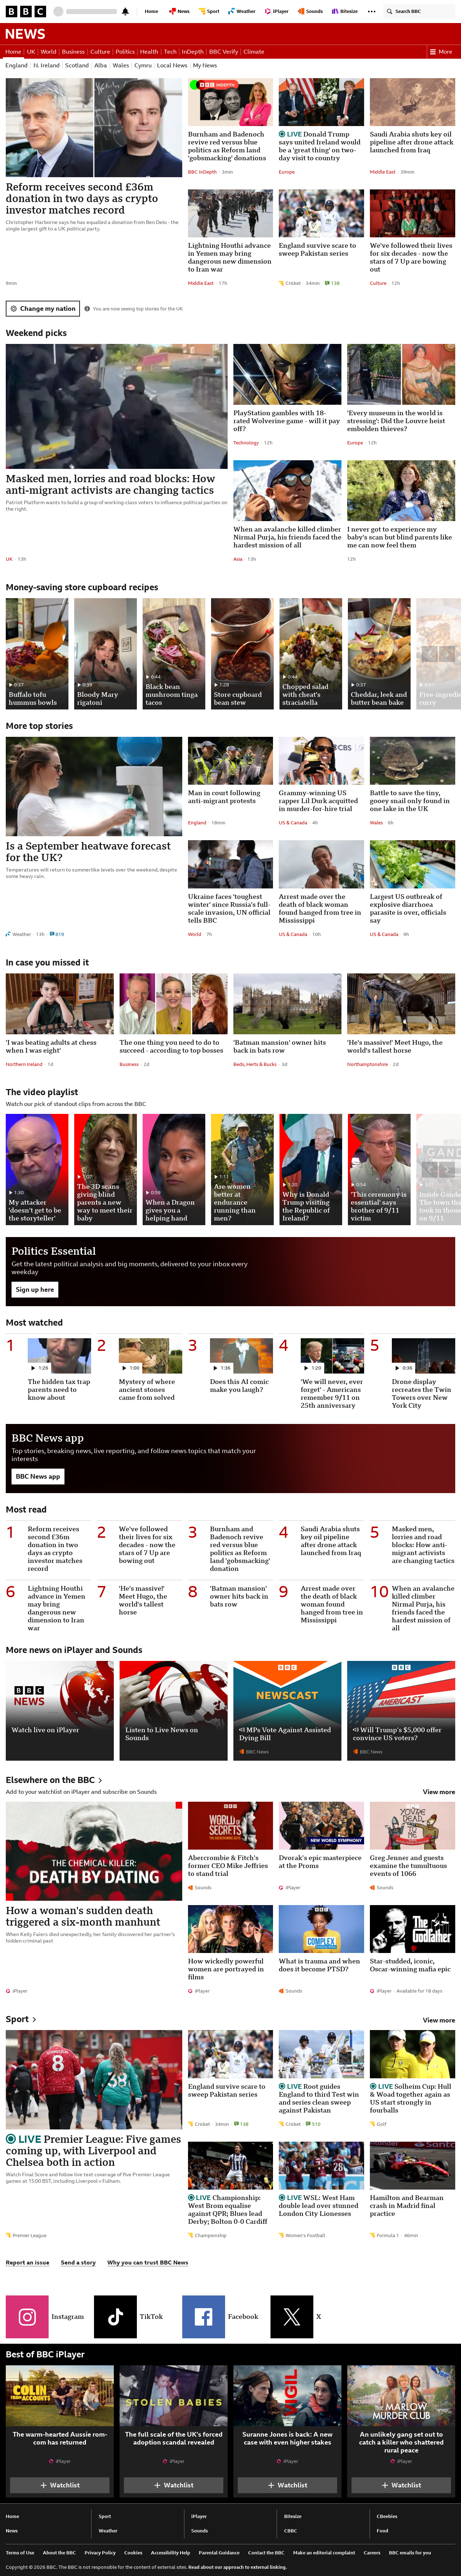This screenshot has width=461, height=2576.
Task: Click play badge on 'Drone display recreates the Twin Towers'
Action: point(403,1368)
